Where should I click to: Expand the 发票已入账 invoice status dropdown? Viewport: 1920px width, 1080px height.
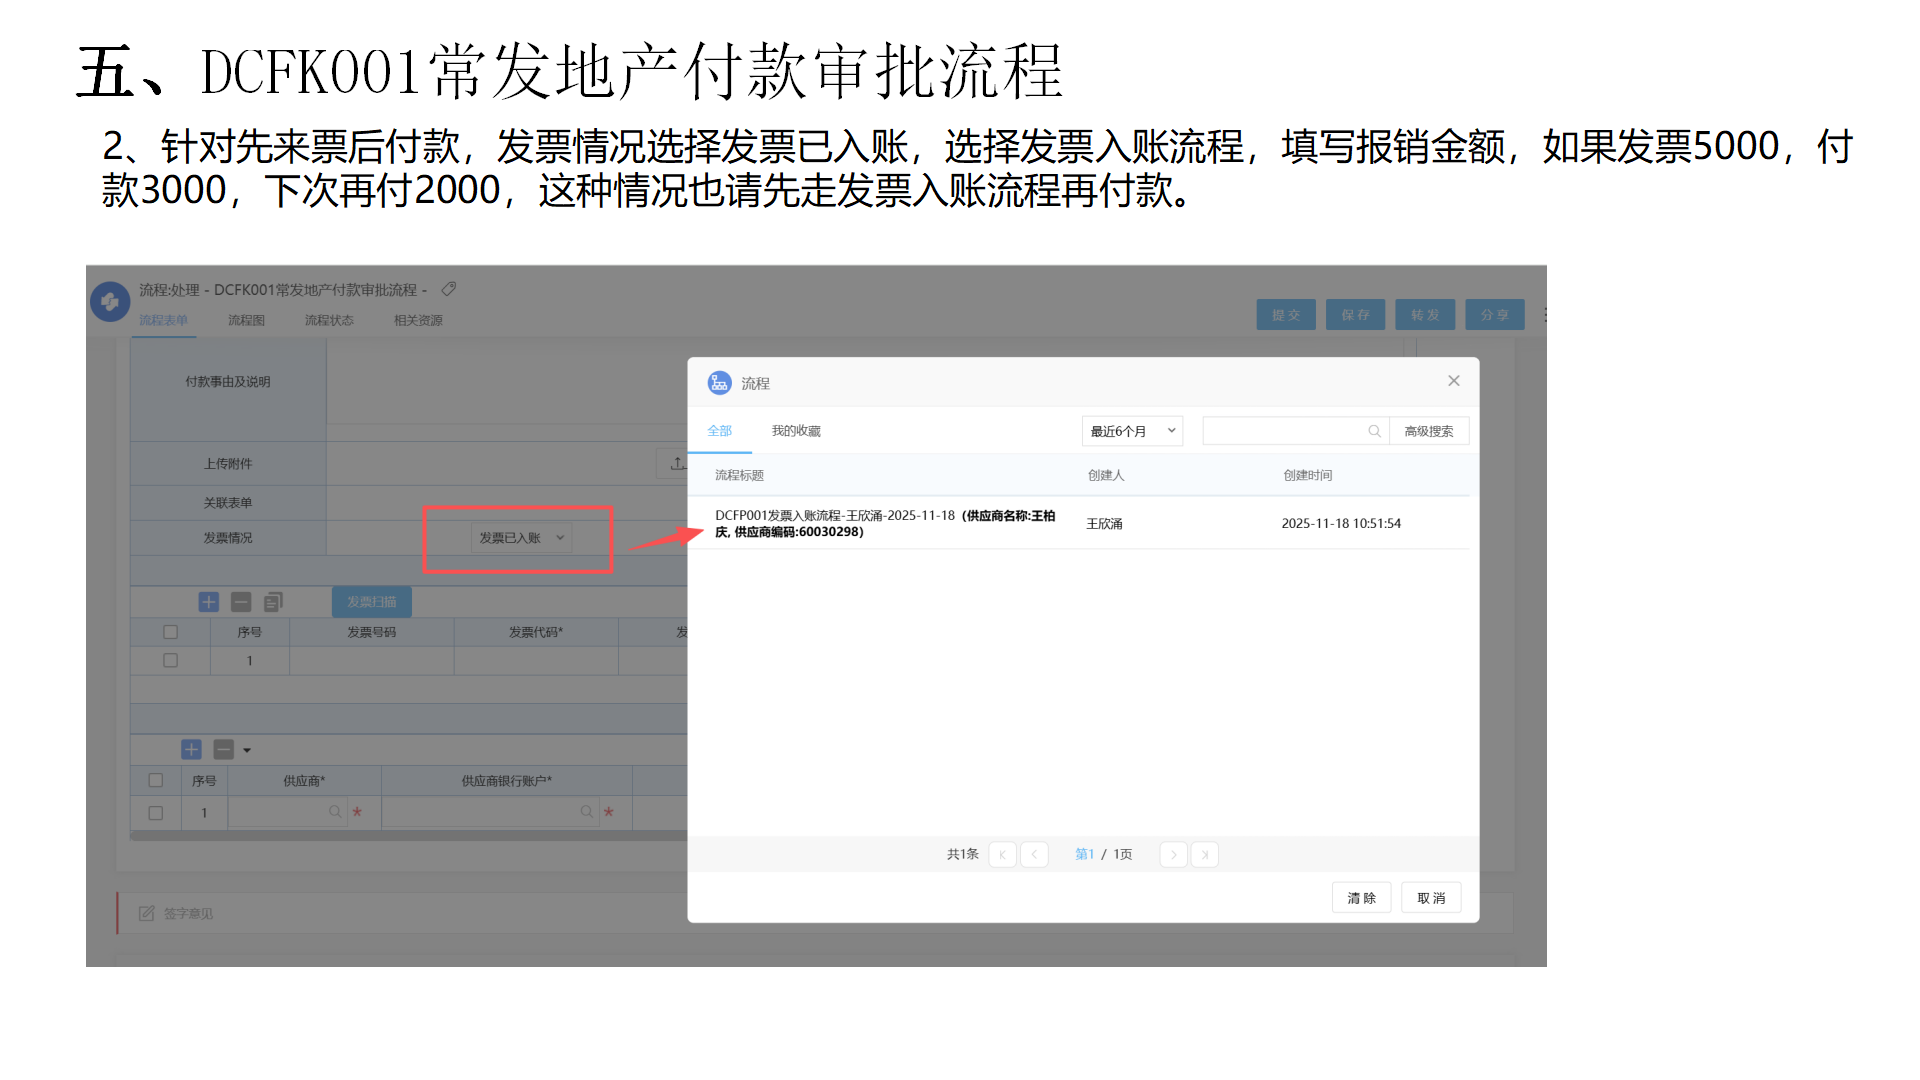[x=521, y=538]
